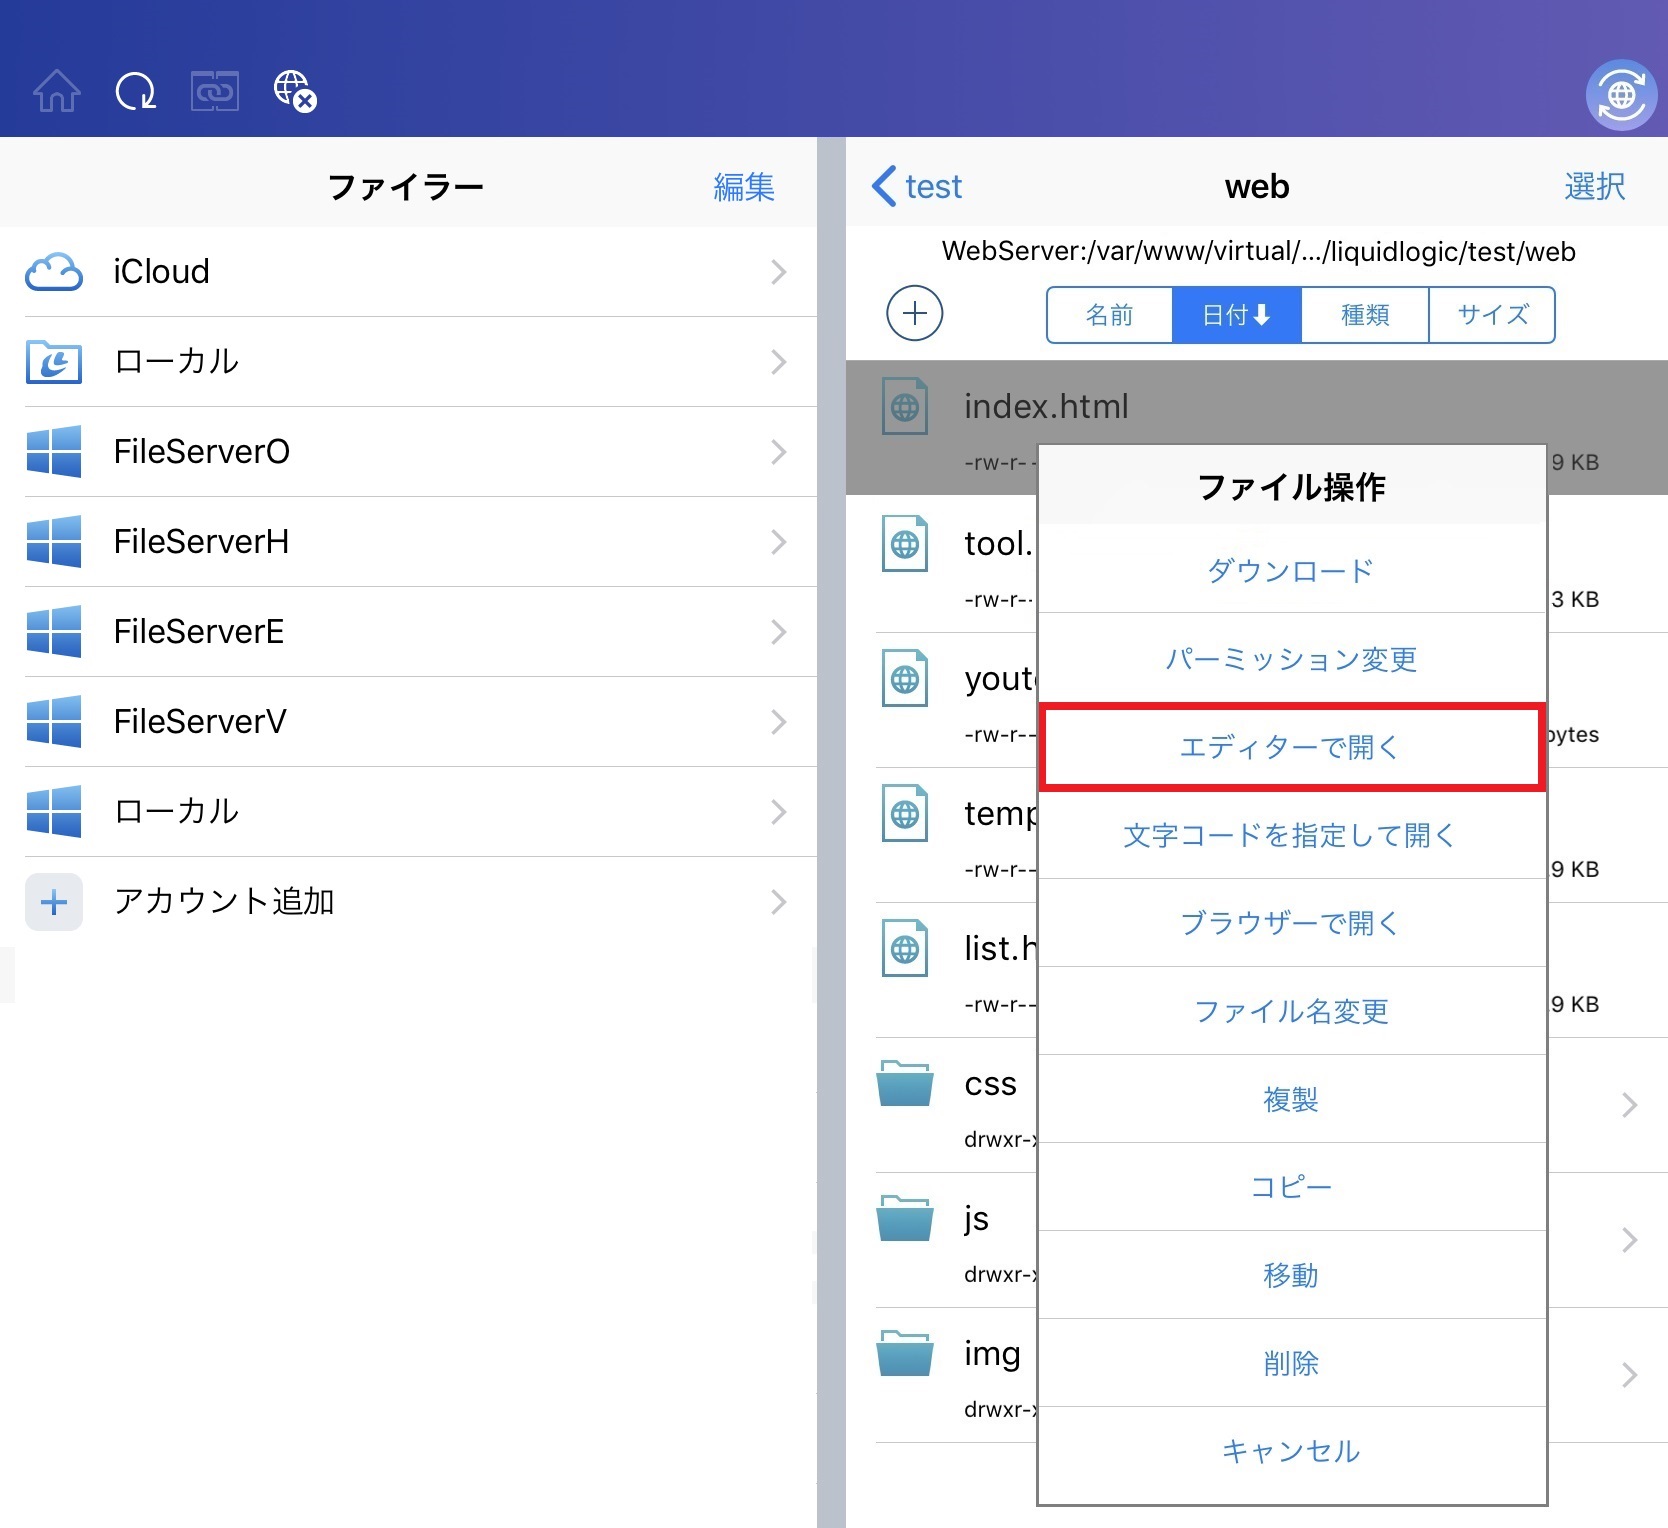Open FileServerH using its chevron
The image size is (1668, 1528).
click(778, 542)
